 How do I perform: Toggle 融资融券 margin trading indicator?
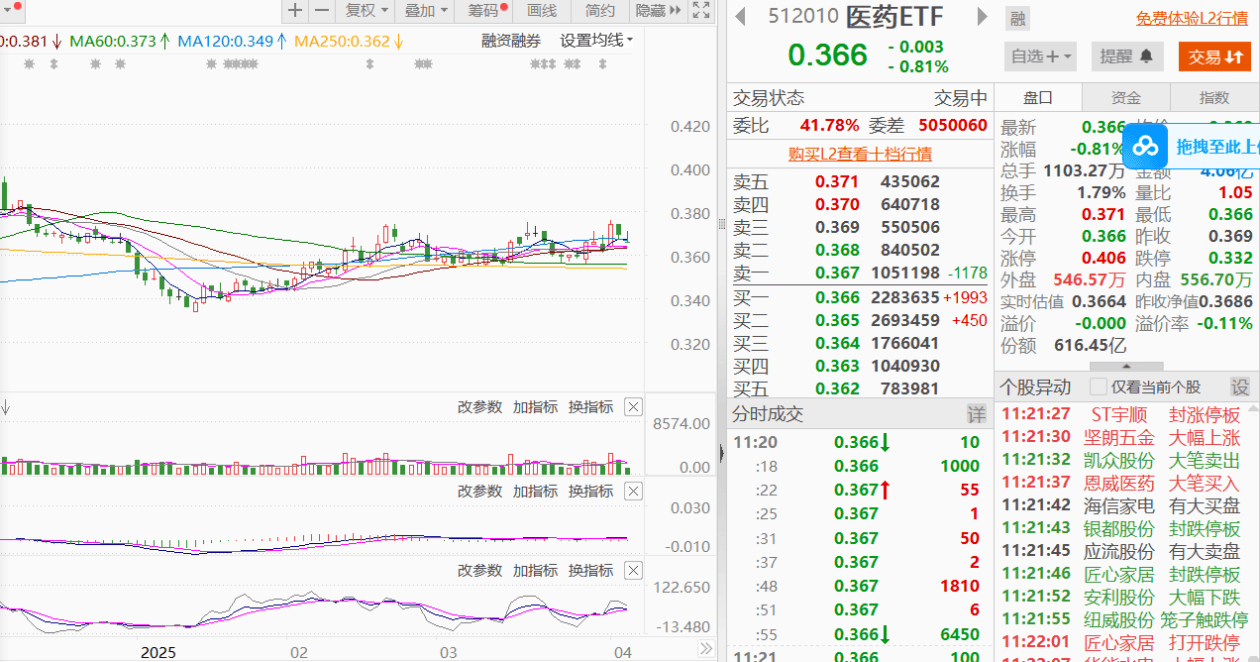pyautogui.click(x=510, y=41)
